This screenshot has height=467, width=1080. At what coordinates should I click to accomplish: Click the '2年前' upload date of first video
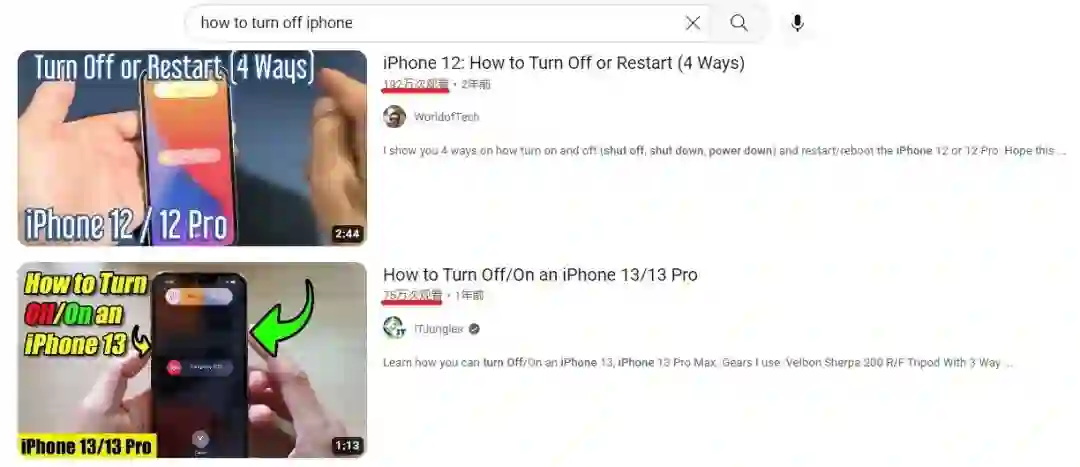point(476,84)
